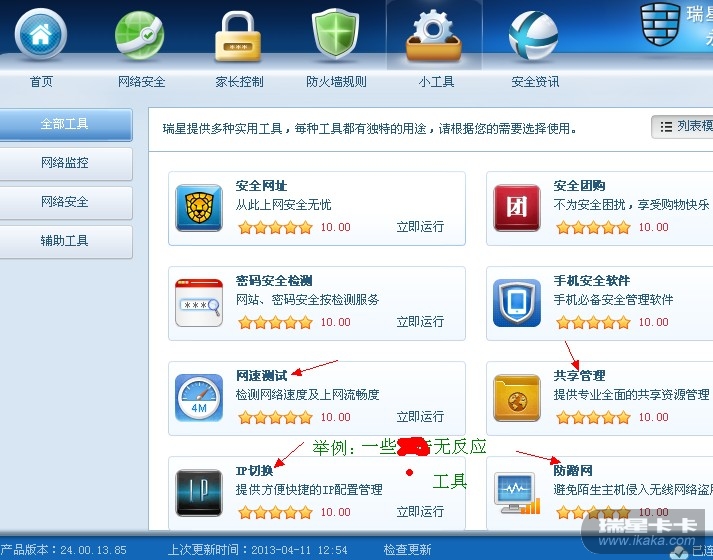This screenshot has height=560, width=713.
Task: Click the last update time 2013-04-11 12:54
Action: coord(300,550)
